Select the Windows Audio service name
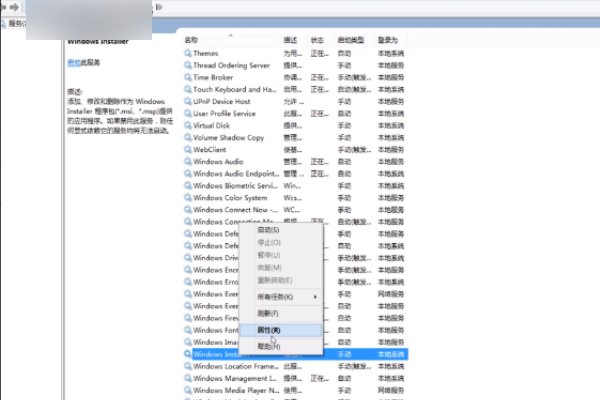The width and height of the screenshot is (600, 400). 218,161
